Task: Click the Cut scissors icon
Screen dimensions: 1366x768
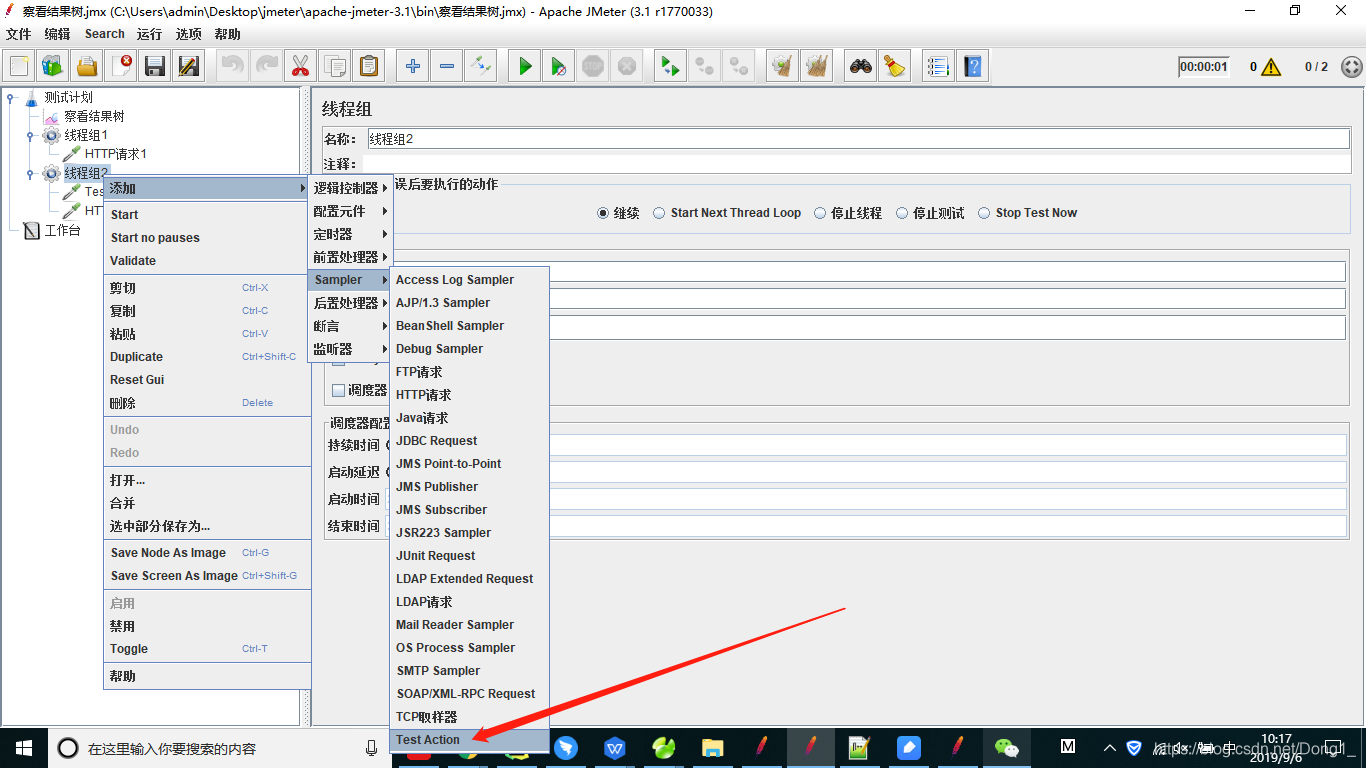Action: pyautogui.click(x=300, y=66)
